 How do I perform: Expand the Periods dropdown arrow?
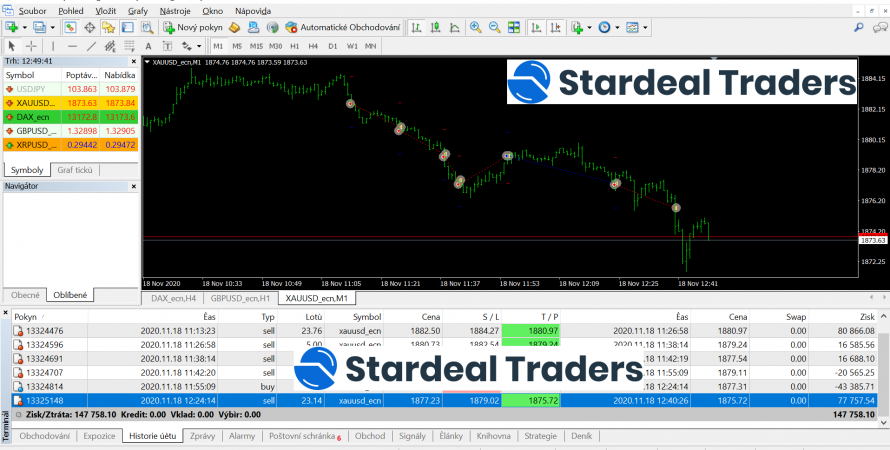617,27
